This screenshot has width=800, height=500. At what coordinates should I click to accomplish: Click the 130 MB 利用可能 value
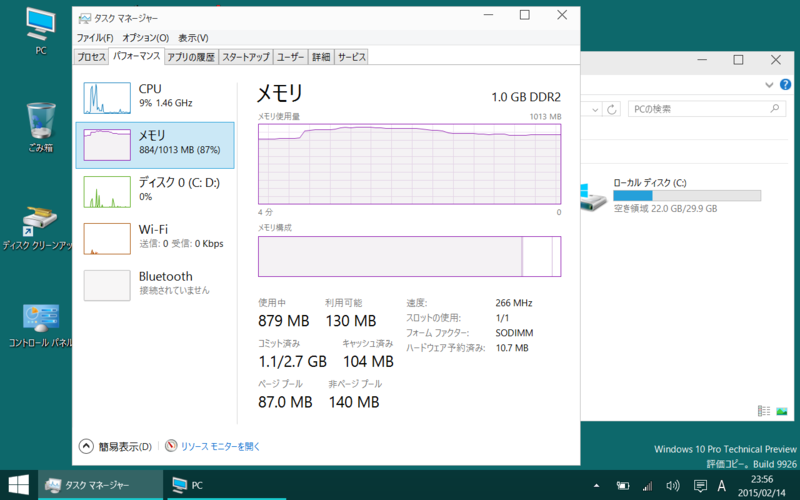pyautogui.click(x=351, y=321)
